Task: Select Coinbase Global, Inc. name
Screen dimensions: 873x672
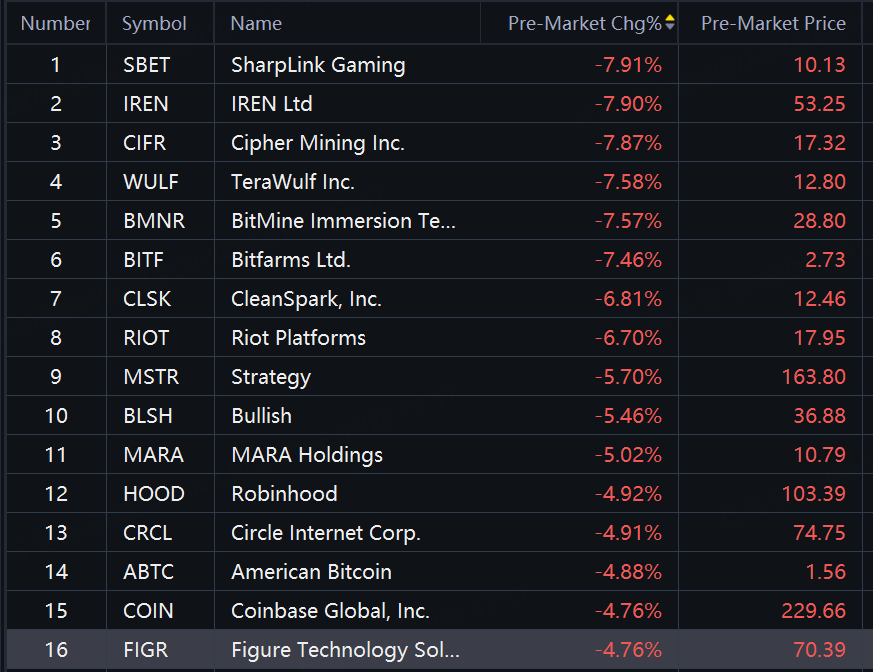Action: coord(330,611)
